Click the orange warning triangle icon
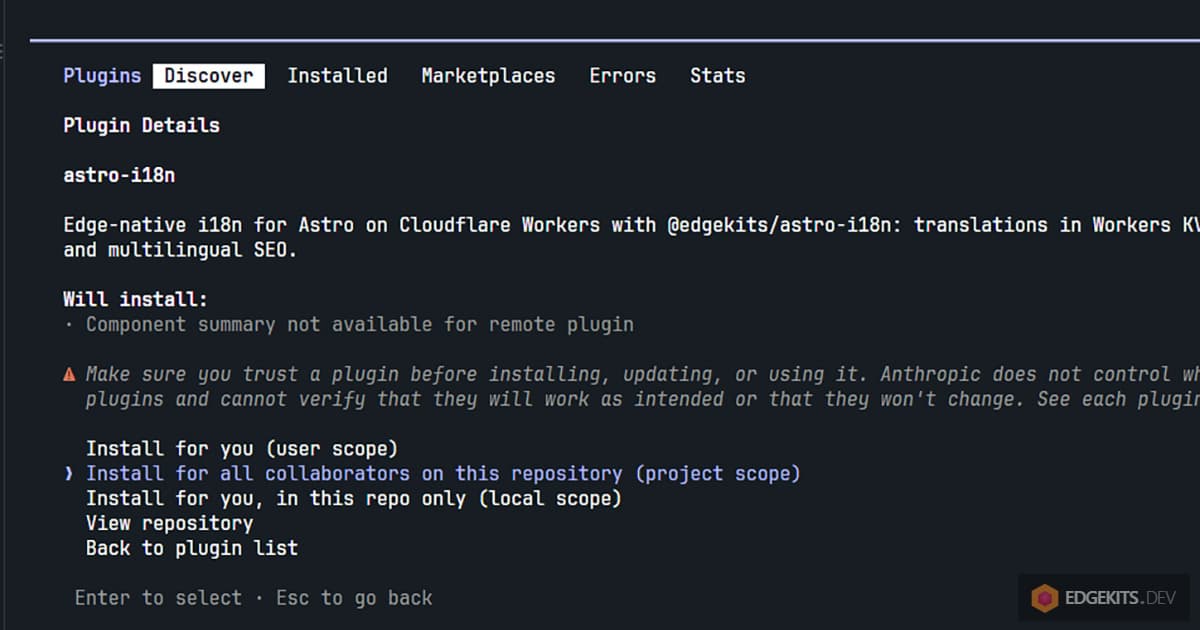Screen dimensions: 1200x630 click(x=69, y=375)
